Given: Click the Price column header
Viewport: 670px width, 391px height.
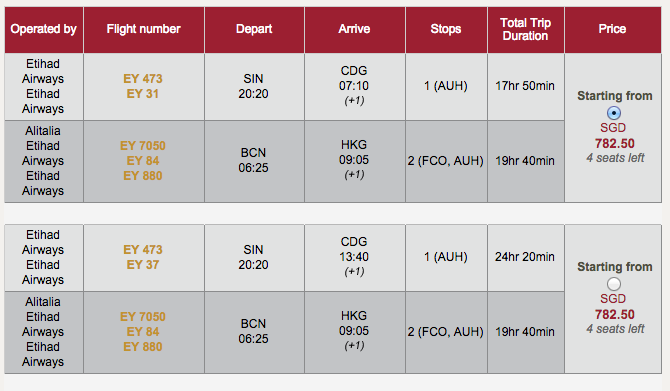Looking at the screenshot, I should click(613, 29).
